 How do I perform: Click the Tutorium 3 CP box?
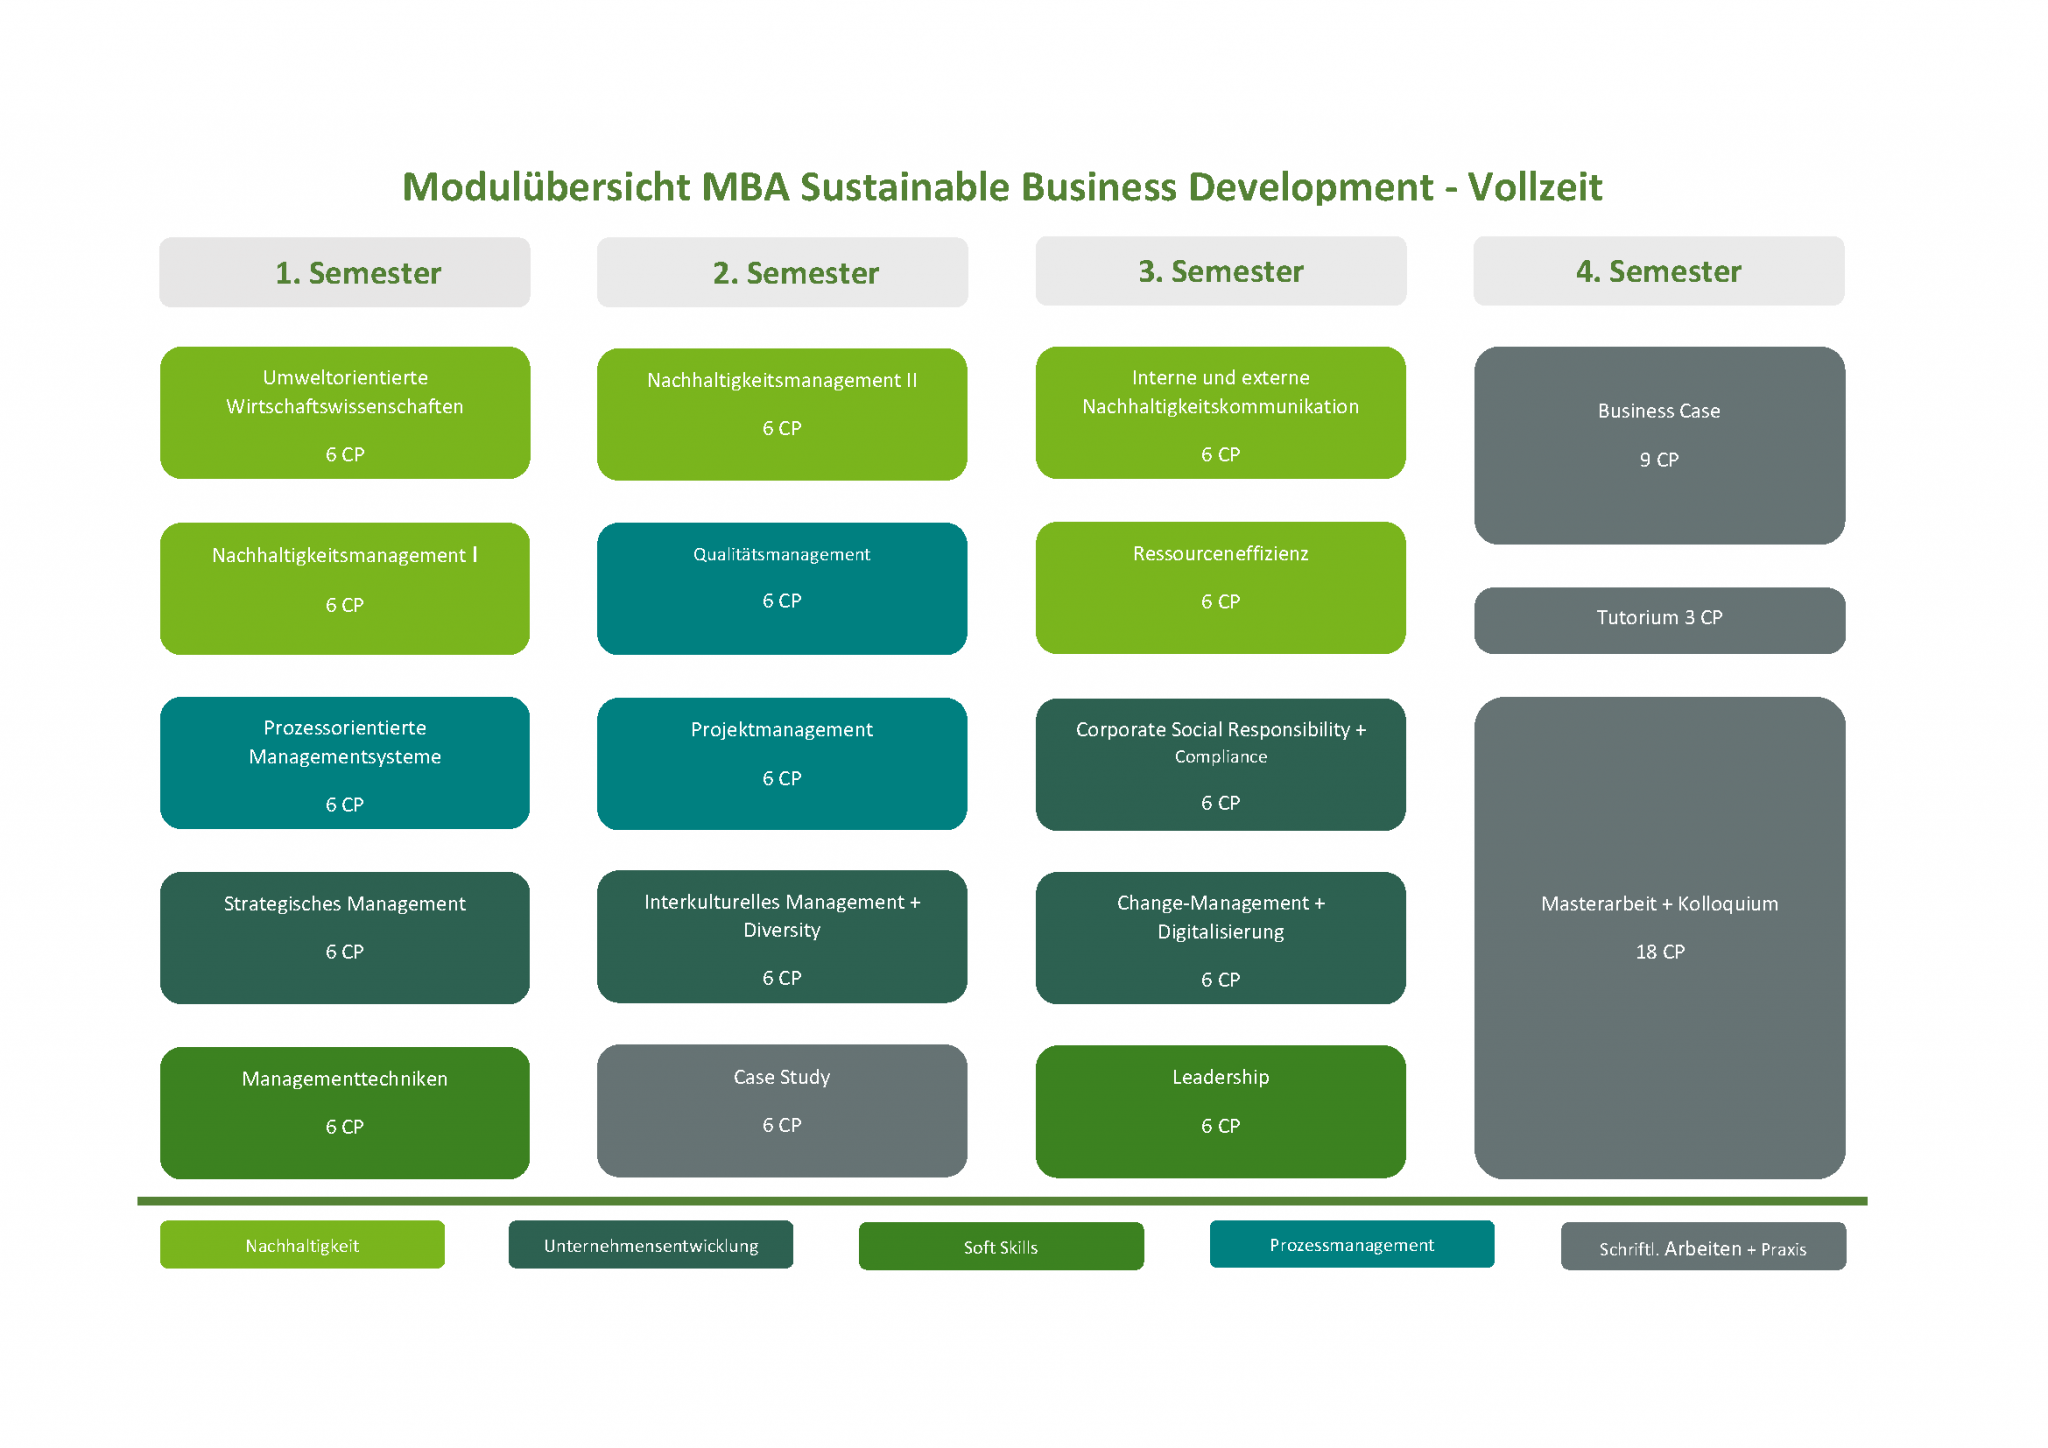coord(1658,620)
